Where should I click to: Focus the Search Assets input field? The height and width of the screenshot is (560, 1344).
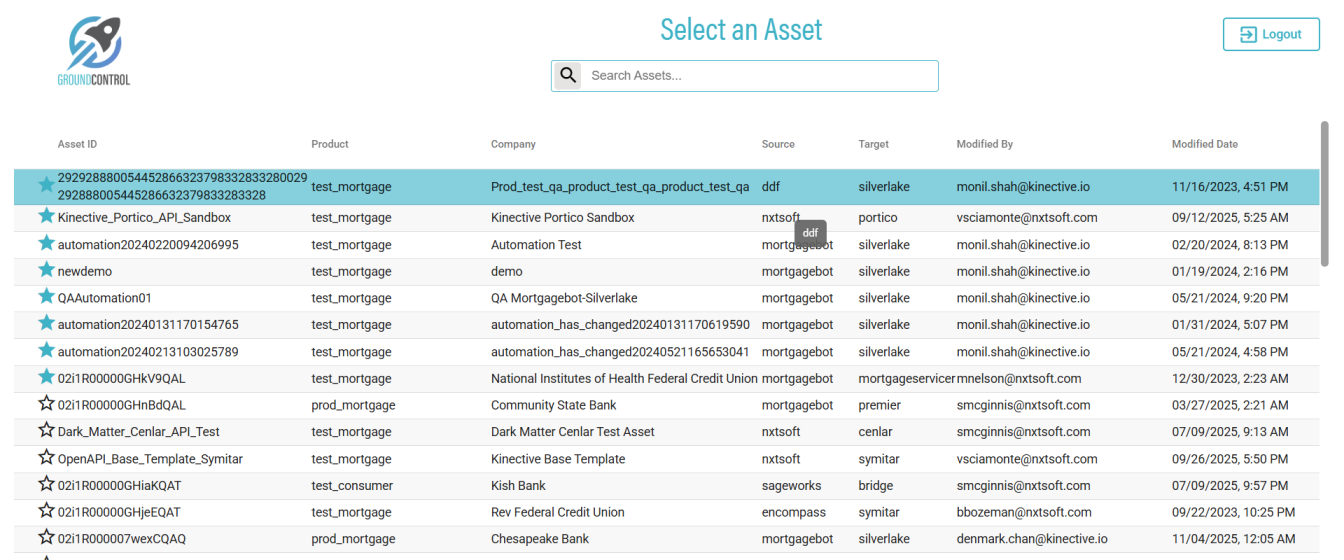tap(760, 75)
